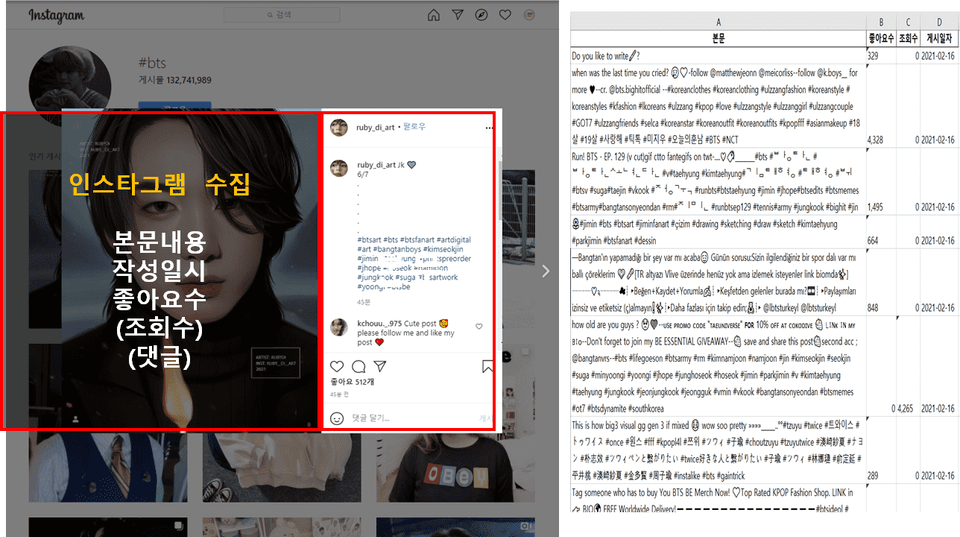The width and height of the screenshot is (960, 537).
Task: Open direct messages paper plane icon
Action: 457,15
